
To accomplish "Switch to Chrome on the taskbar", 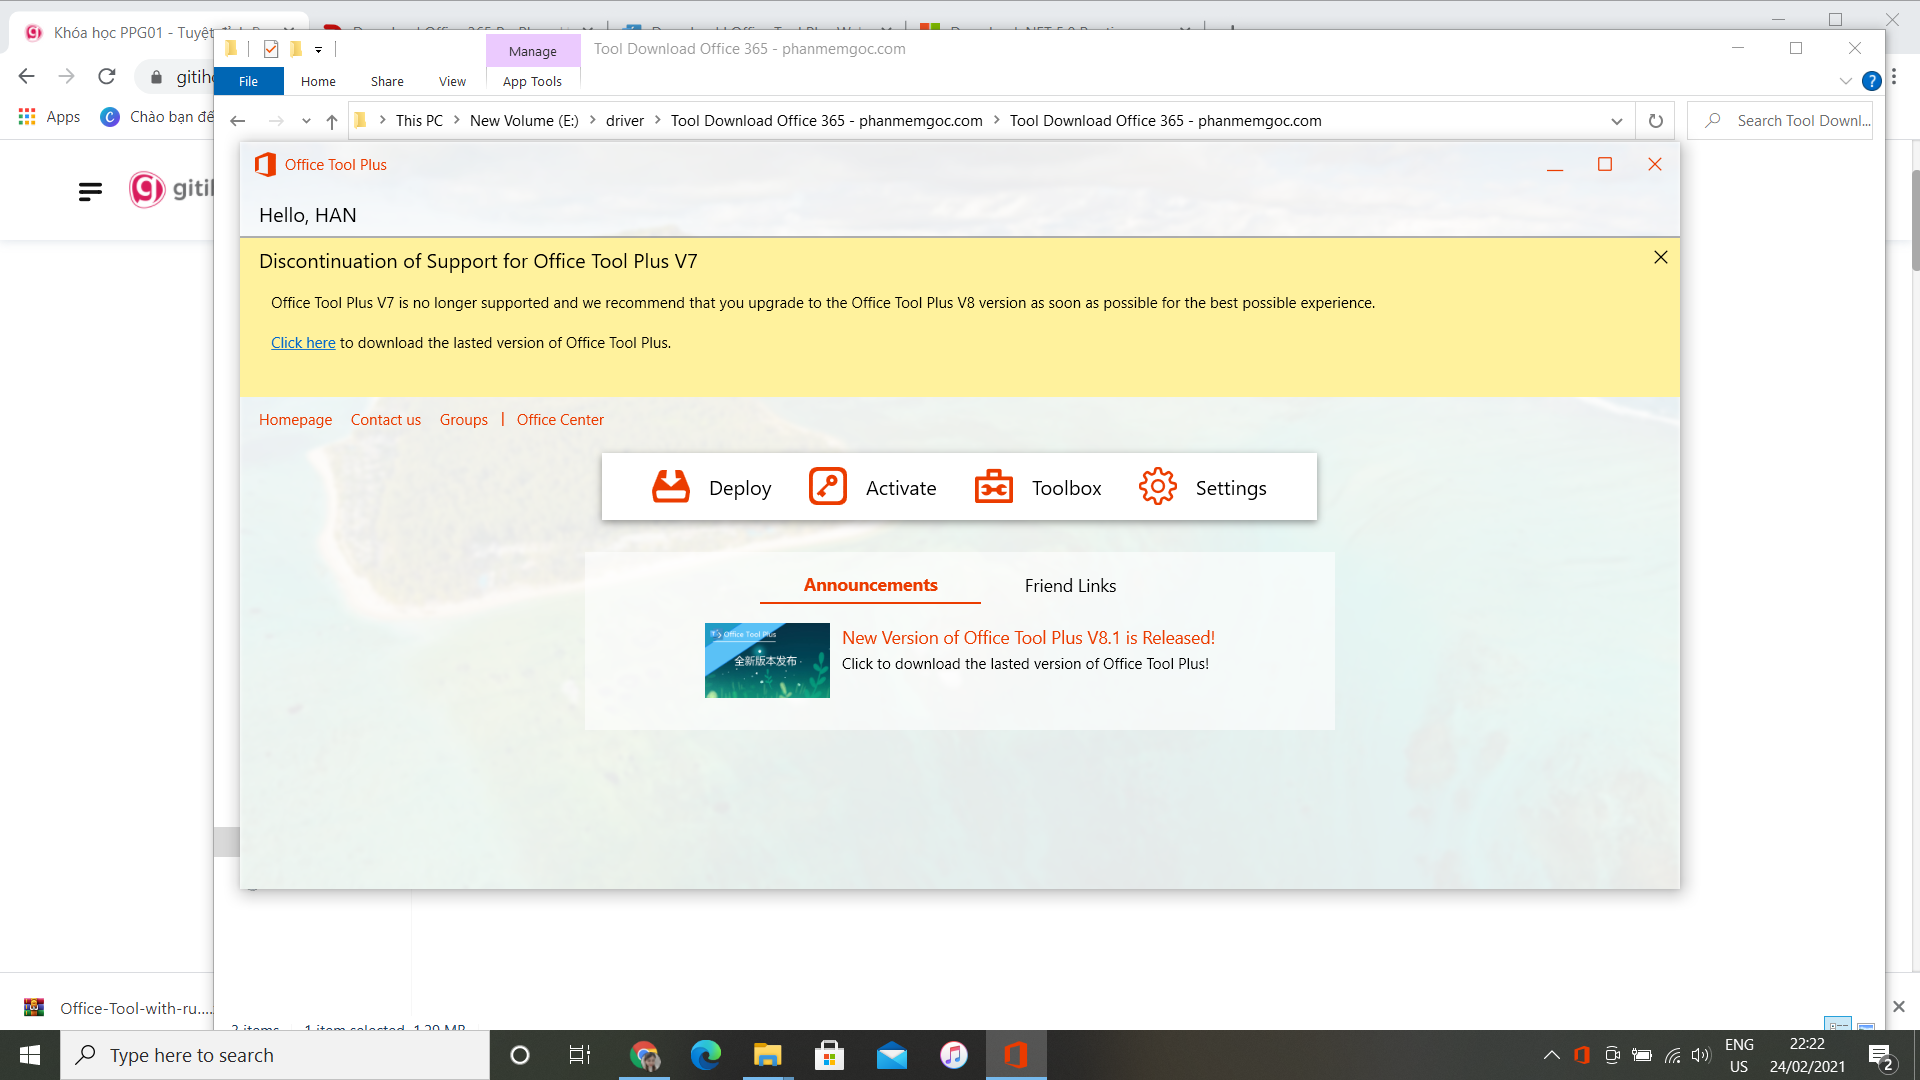I will click(644, 1055).
